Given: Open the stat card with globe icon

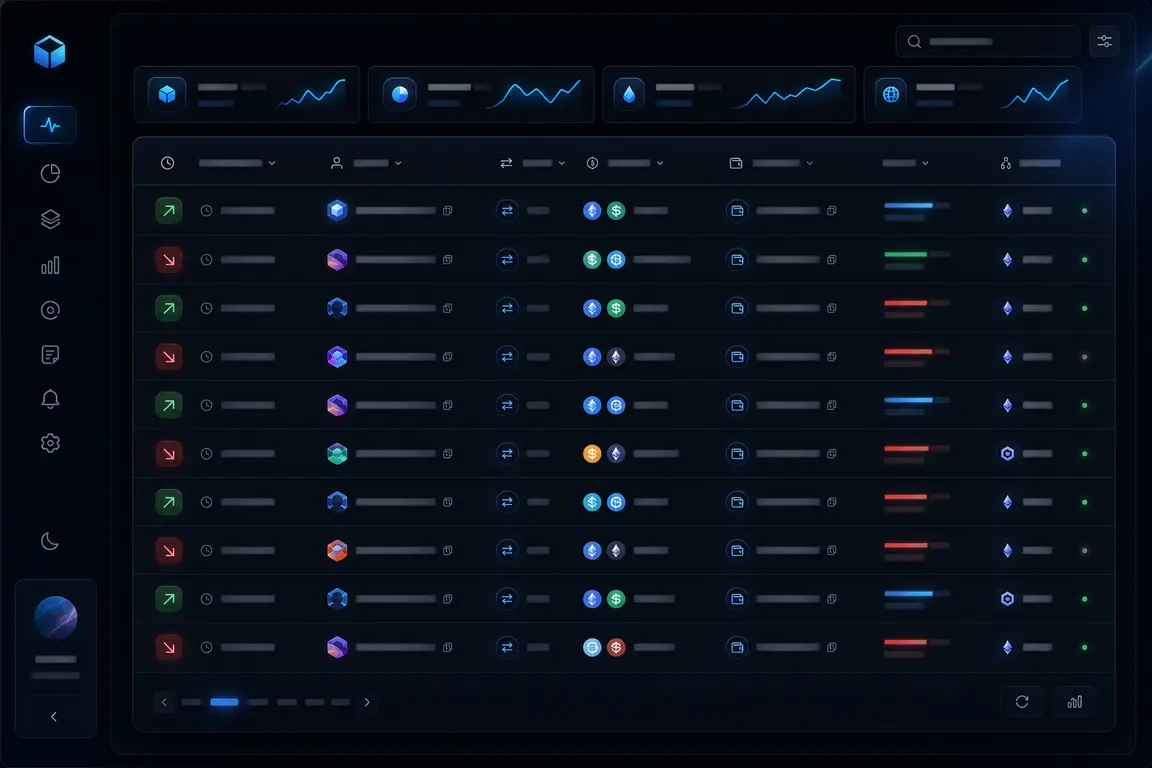Looking at the screenshot, I should pyautogui.click(x=973, y=95).
